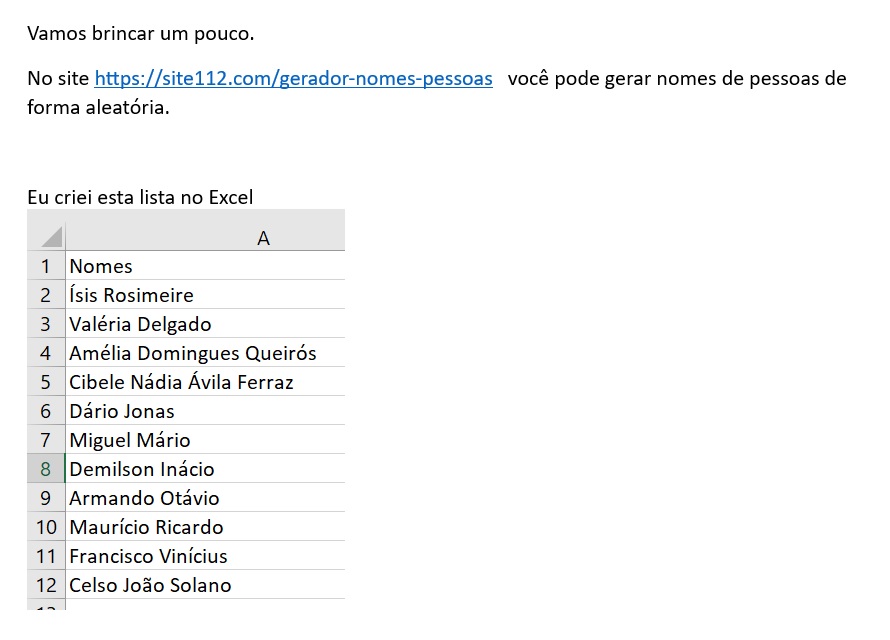Click the Francisco Vinícius cell

205,555
